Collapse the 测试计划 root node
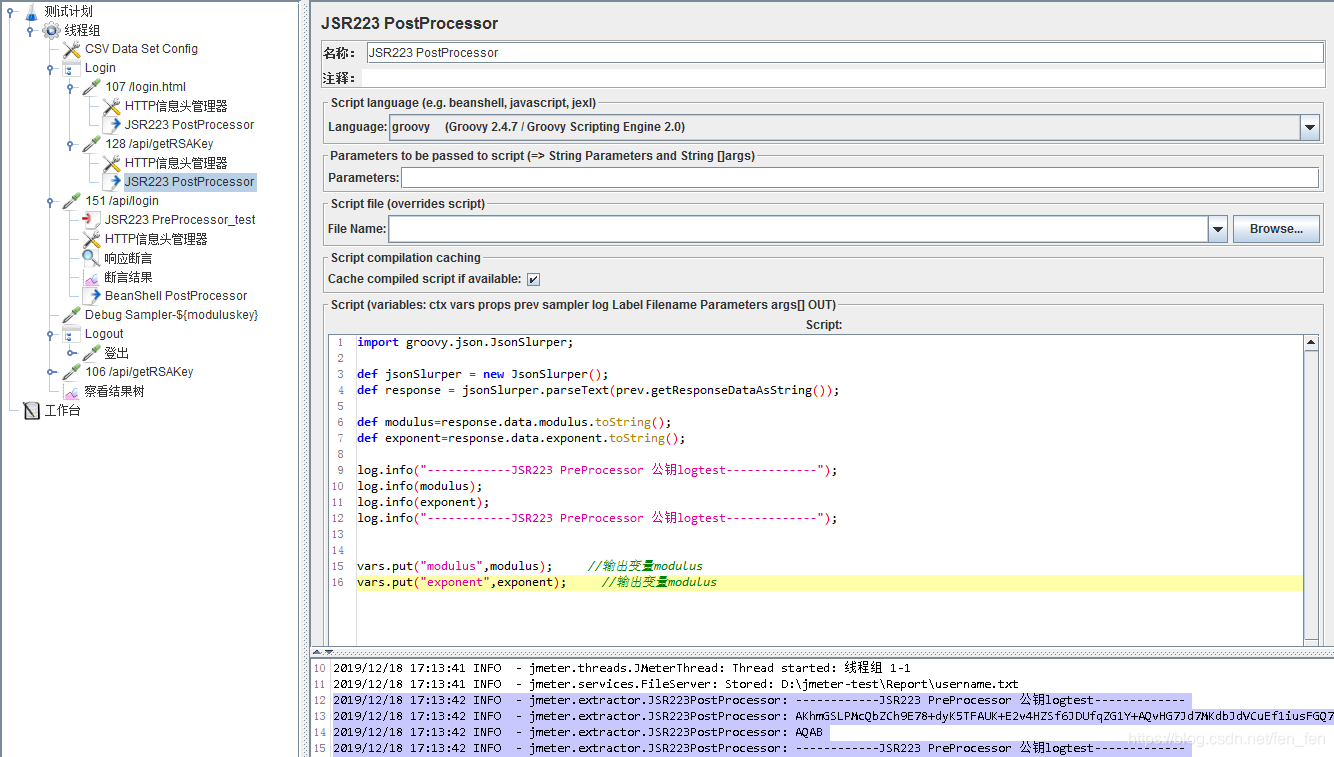This screenshot has height=757, width=1334. pos(8,10)
